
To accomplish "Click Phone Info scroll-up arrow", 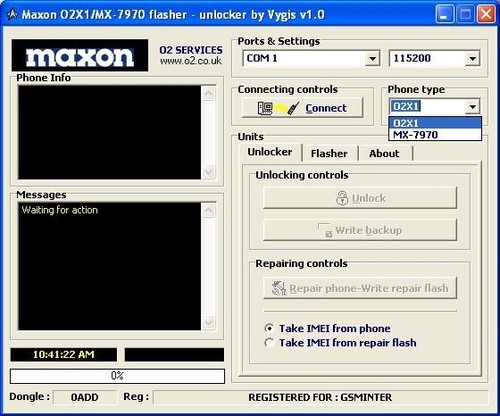I will (x=209, y=94).
